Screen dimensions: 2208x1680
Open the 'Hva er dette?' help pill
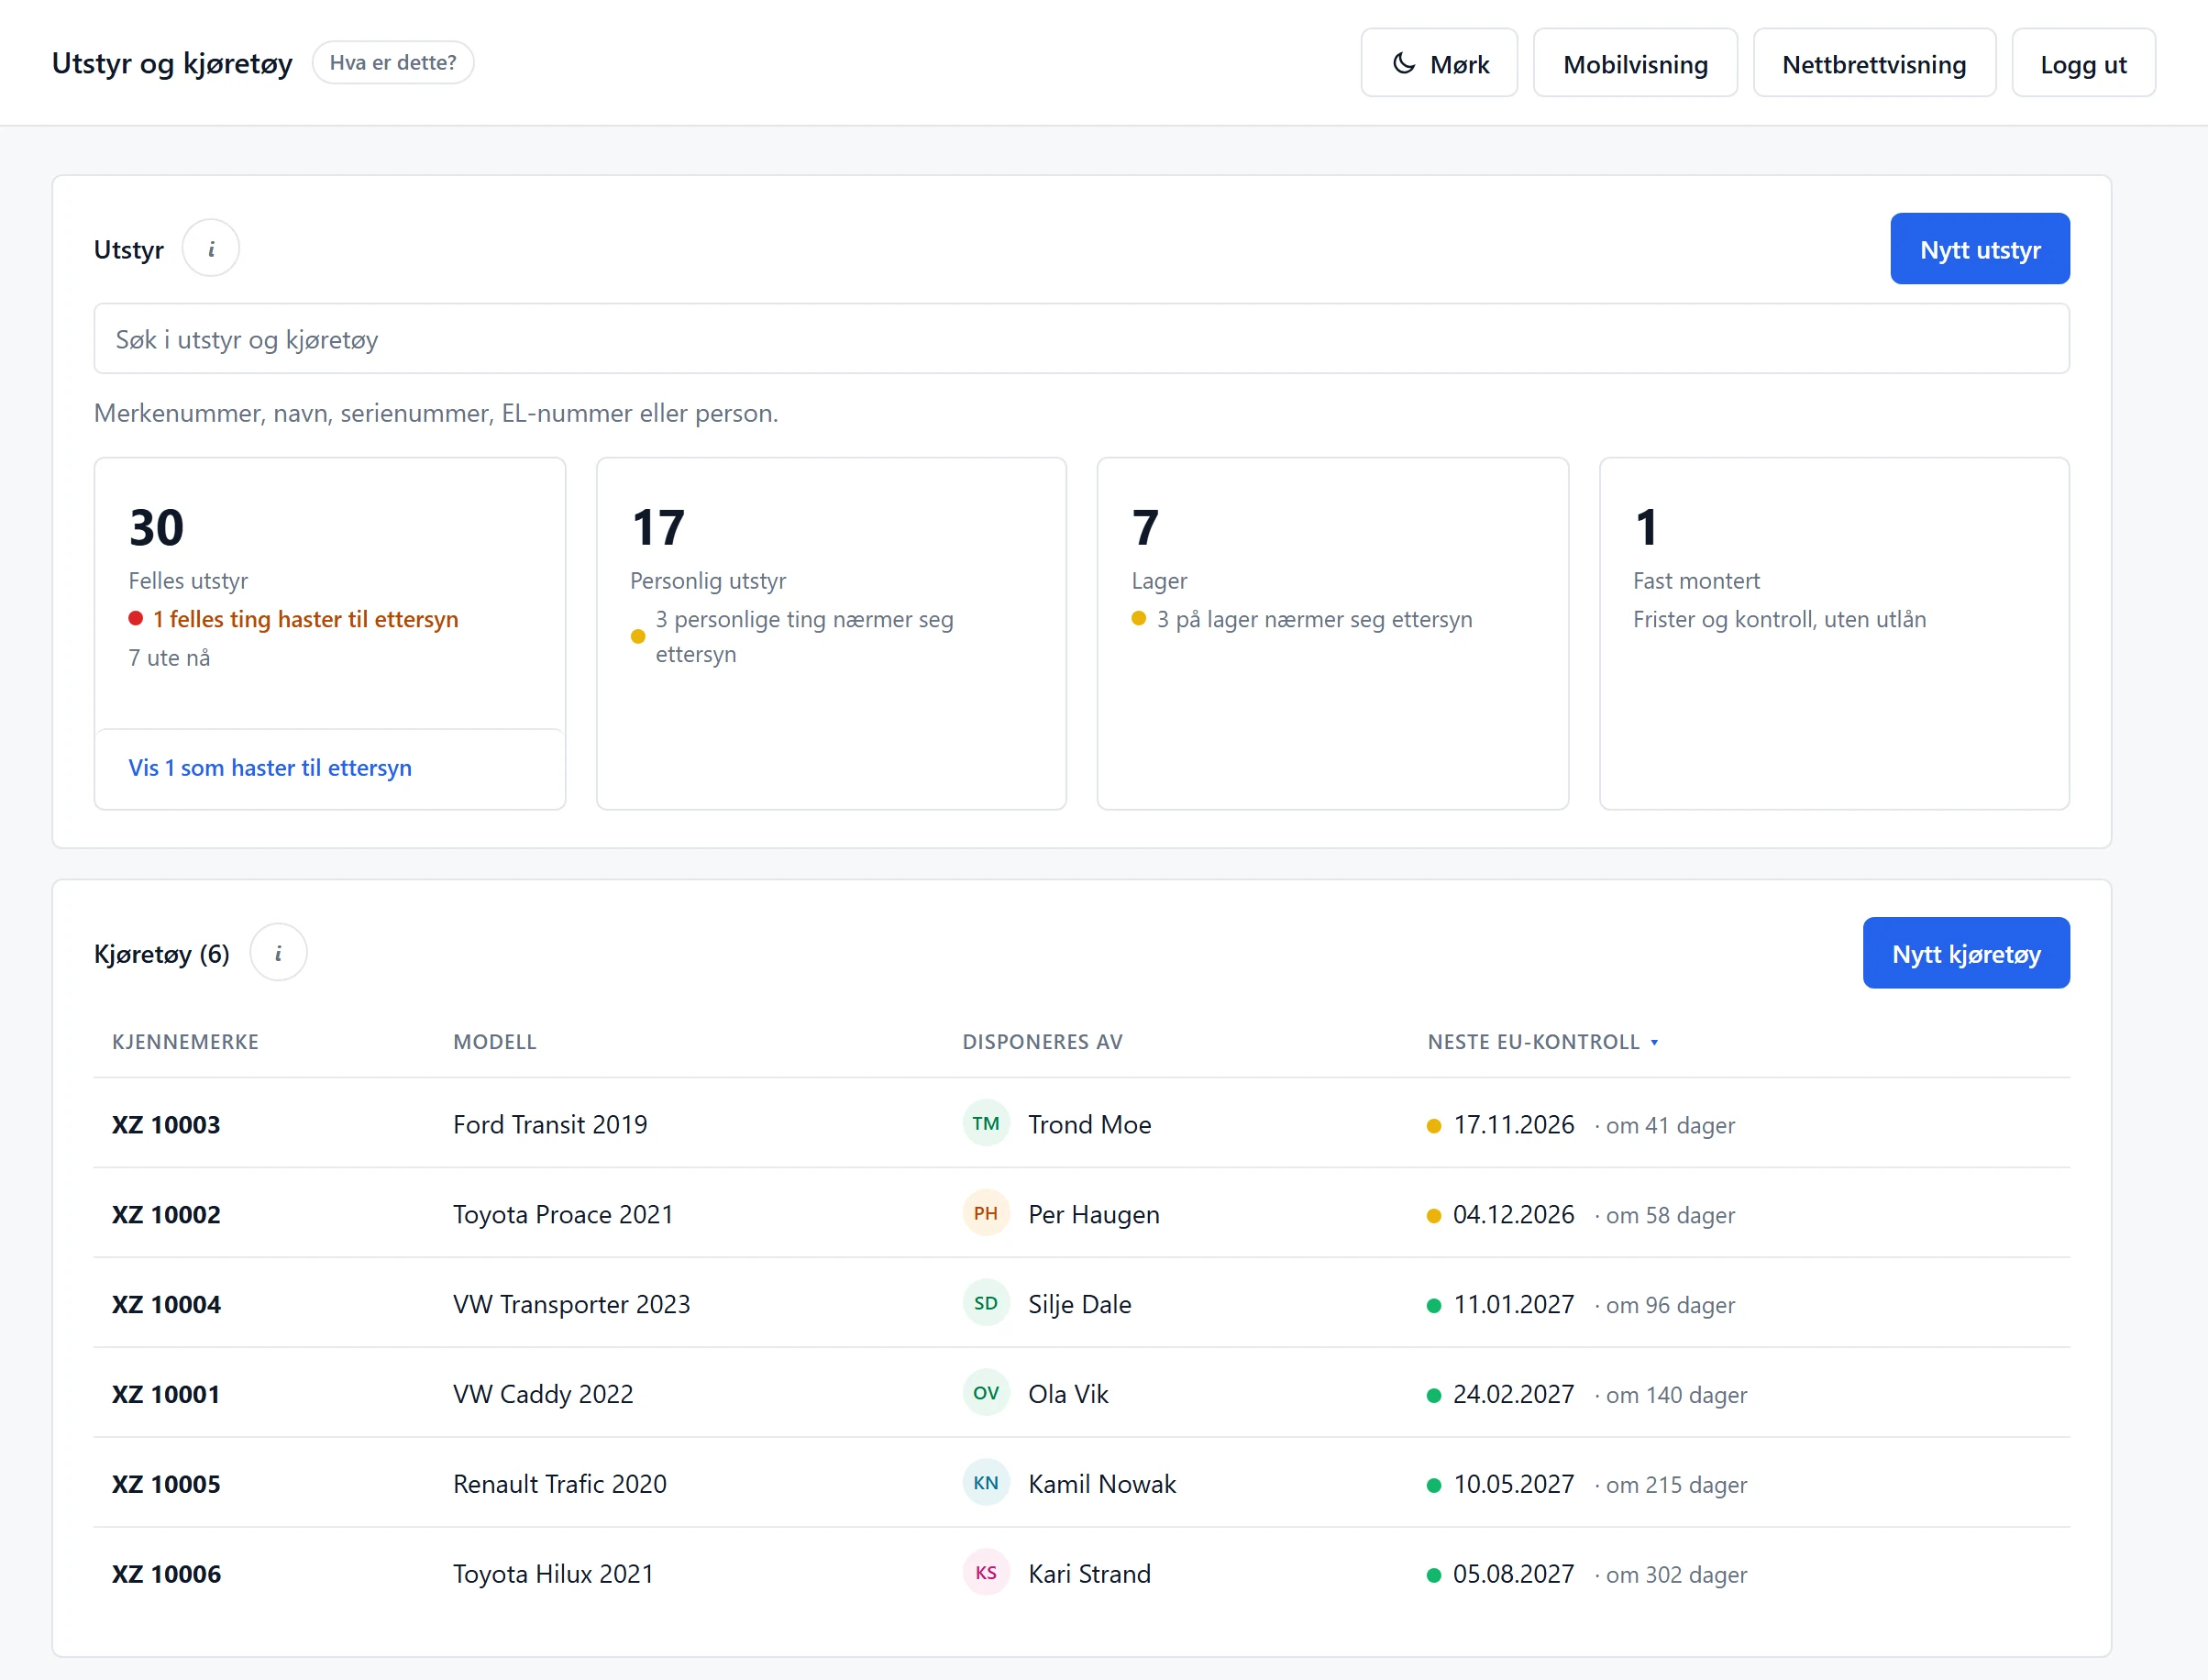tap(393, 63)
